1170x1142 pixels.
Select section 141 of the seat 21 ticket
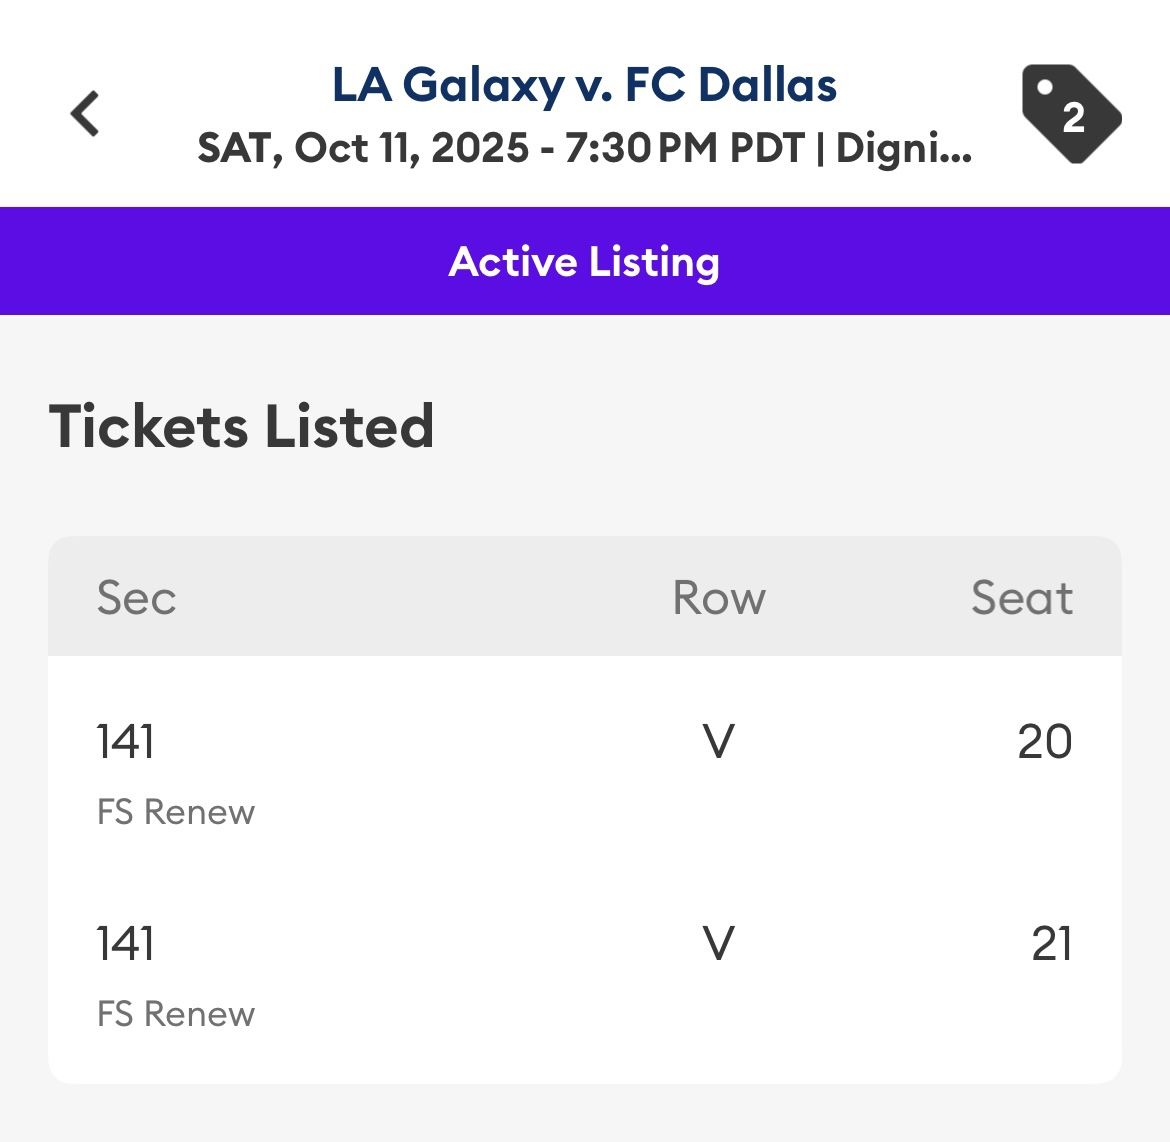tap(125, 944)
